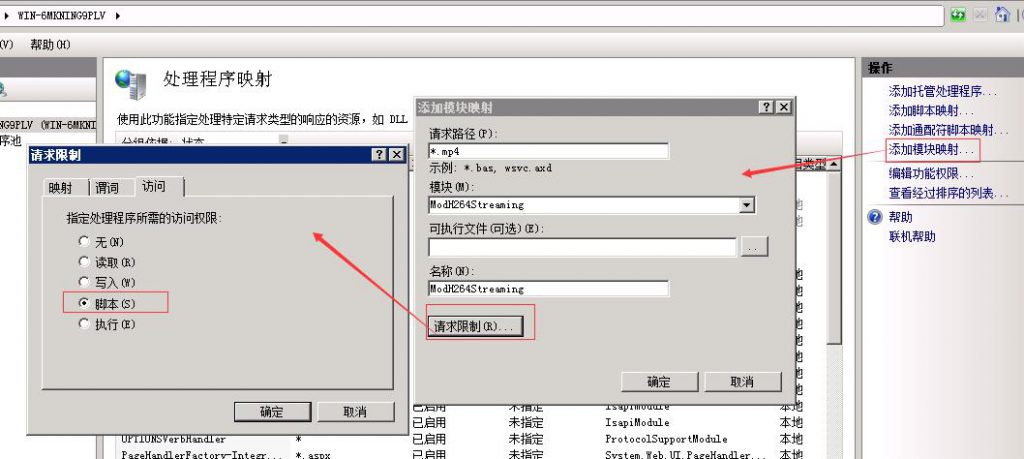
Task: Click the ? help button in the 添加模块映射 dialog
Action: [x=766, y=107]
